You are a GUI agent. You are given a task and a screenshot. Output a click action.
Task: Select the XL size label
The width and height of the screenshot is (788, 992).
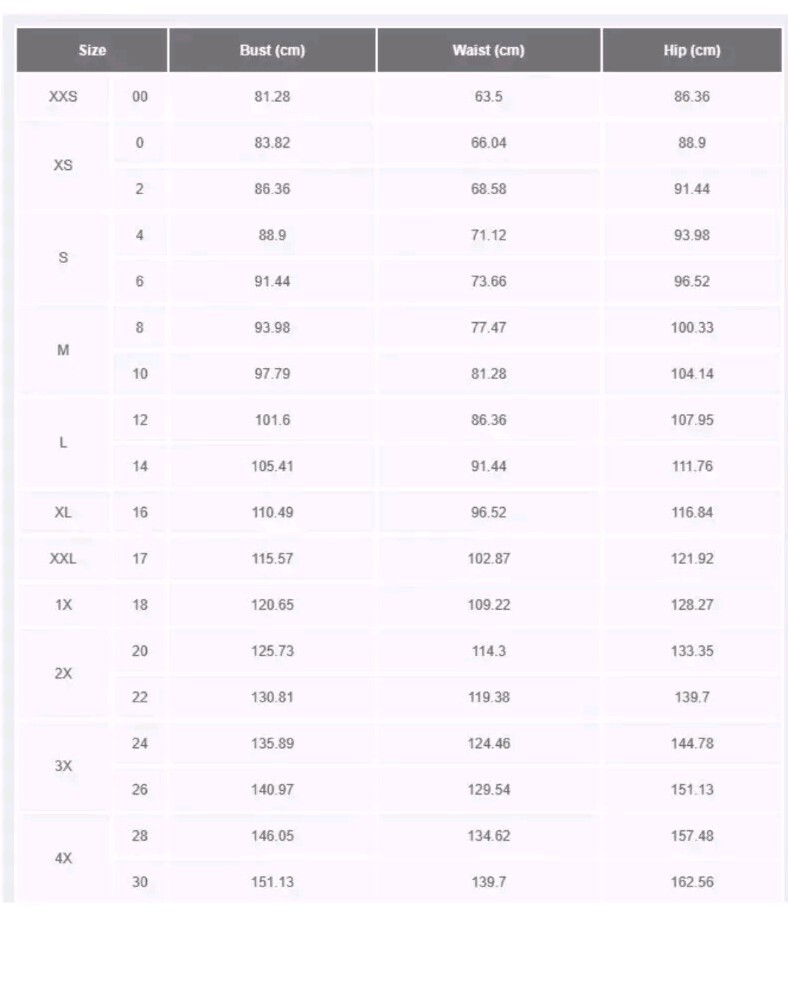pyautogui.click(x=63, y=512)
